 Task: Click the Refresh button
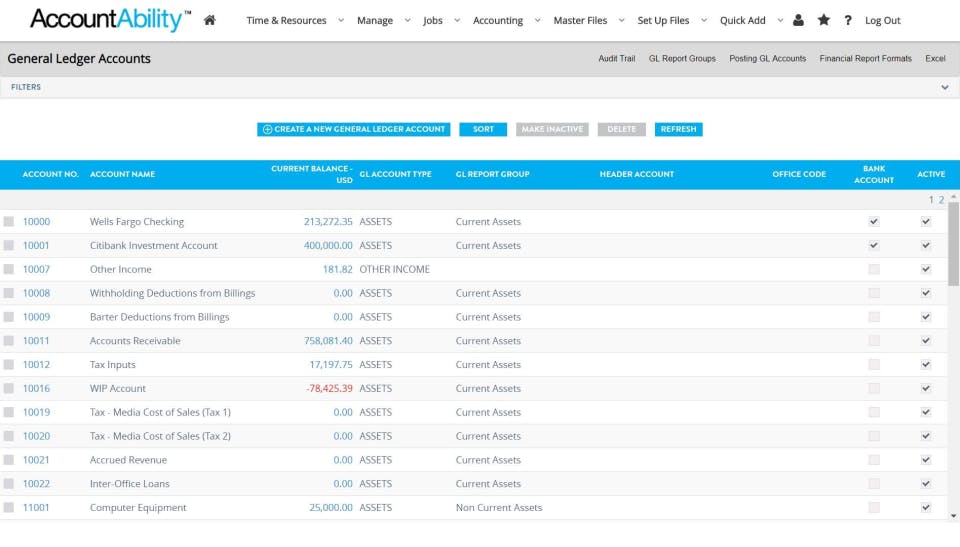click(678, 129)
